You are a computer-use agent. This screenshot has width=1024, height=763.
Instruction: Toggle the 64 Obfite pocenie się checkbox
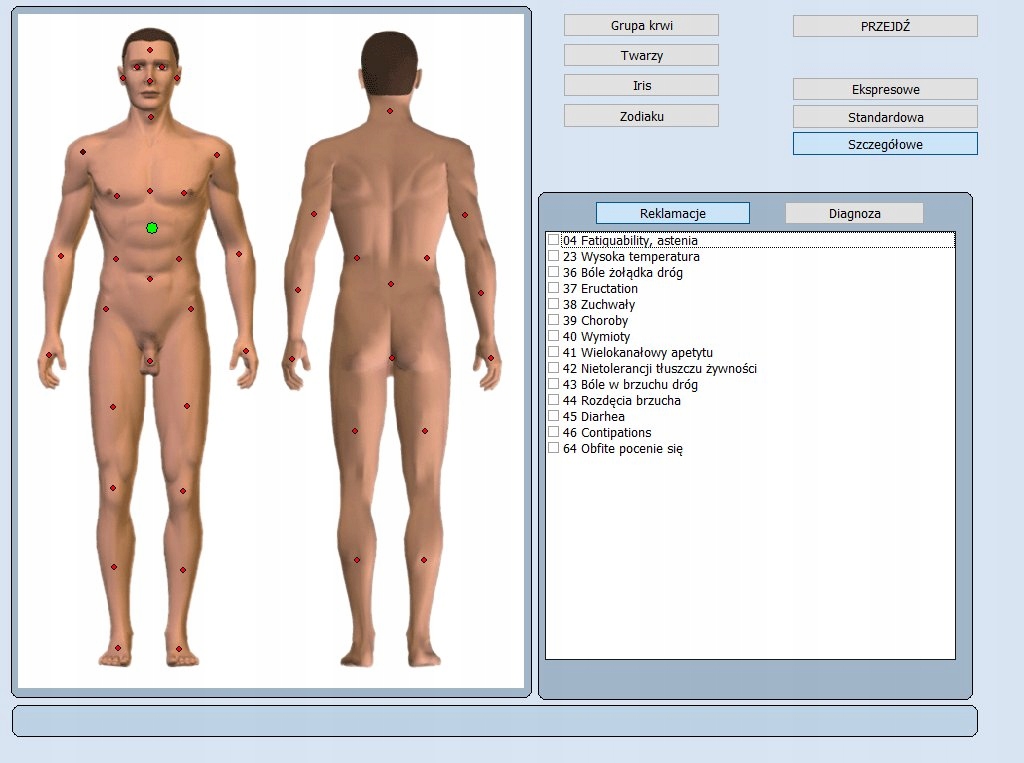(x=553, y=448)
